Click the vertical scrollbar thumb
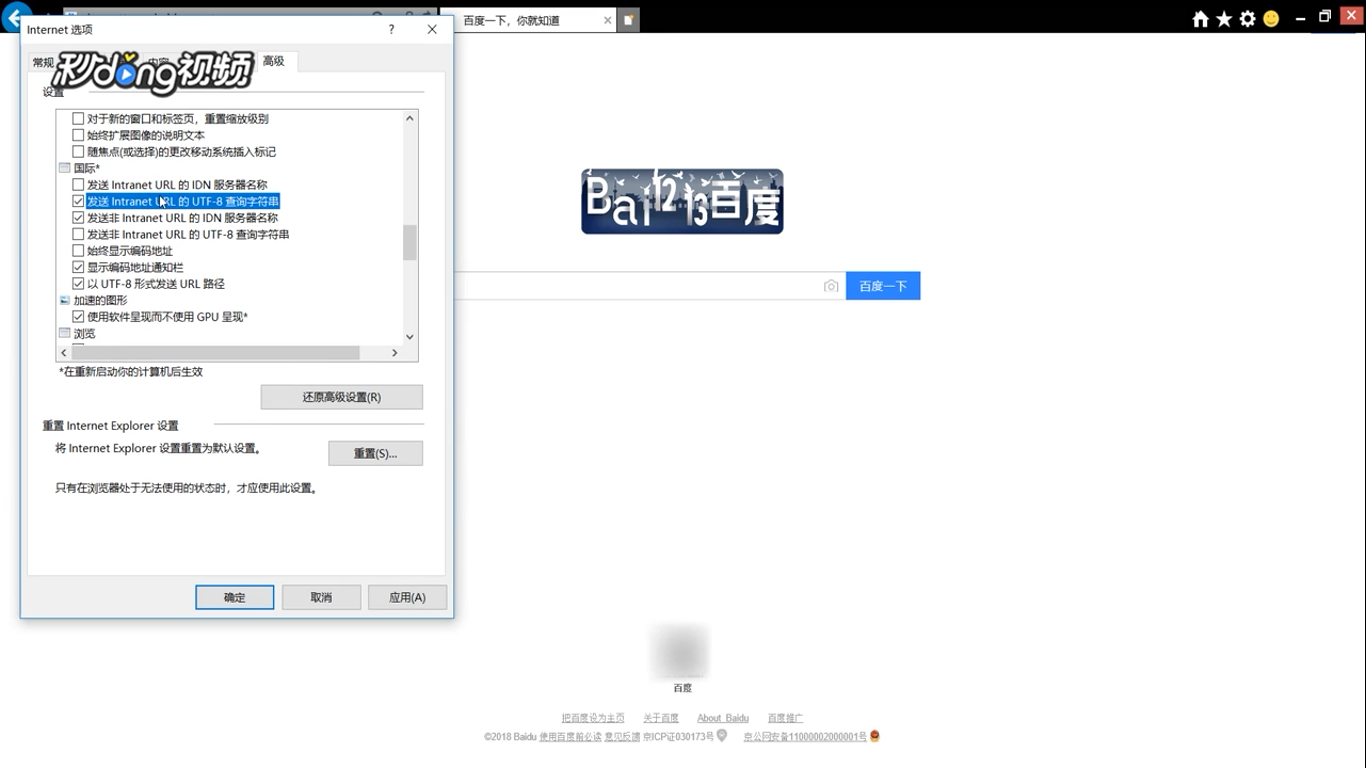 coord(410,242)
